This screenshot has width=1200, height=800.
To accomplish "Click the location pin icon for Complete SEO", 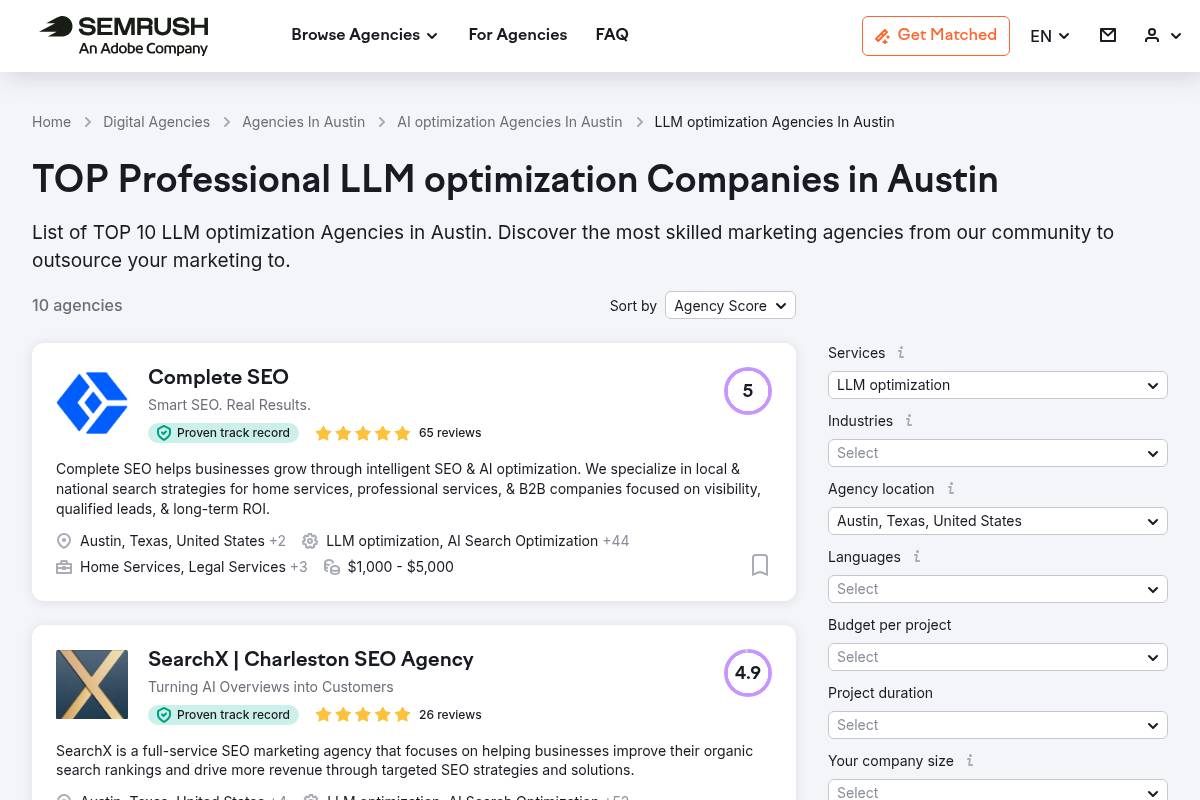I will (x=64, y=541).
